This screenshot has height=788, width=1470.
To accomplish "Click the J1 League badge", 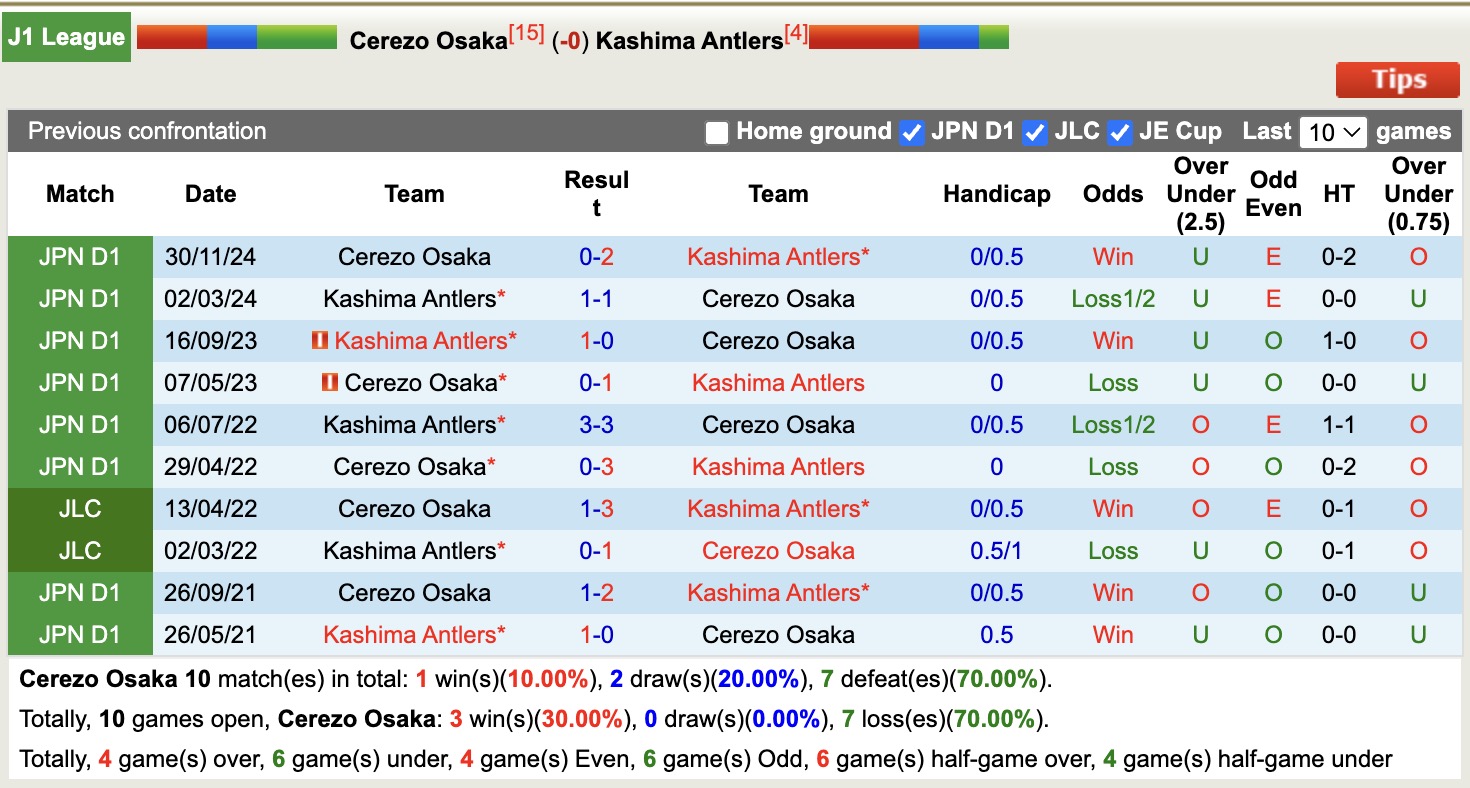I will point(66,36).
